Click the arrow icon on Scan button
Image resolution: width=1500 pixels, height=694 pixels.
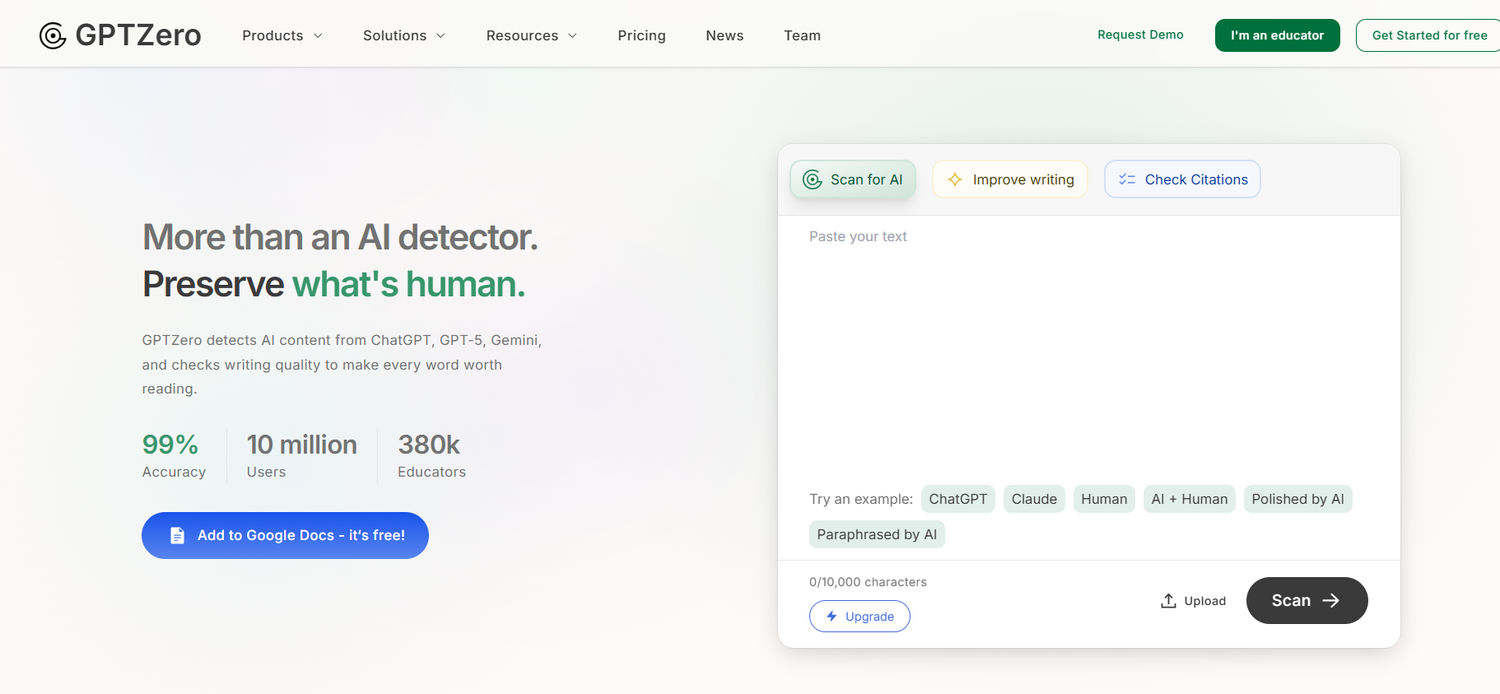click(x=1331, y=601)
